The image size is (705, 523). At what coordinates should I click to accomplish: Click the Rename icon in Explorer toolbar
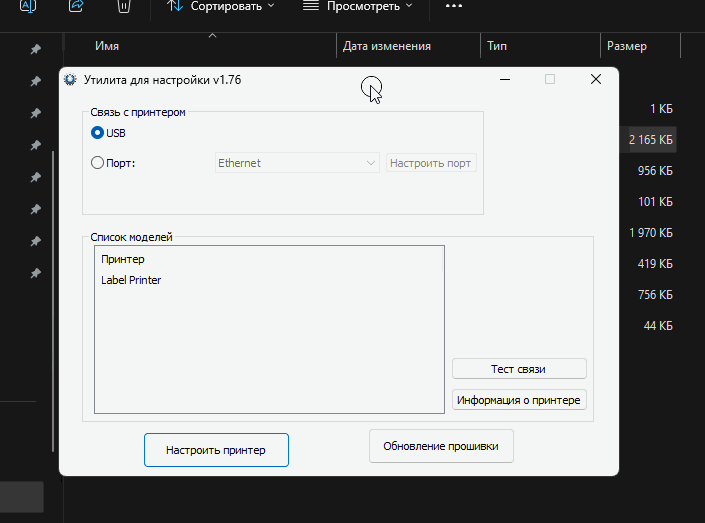(28, 5)
